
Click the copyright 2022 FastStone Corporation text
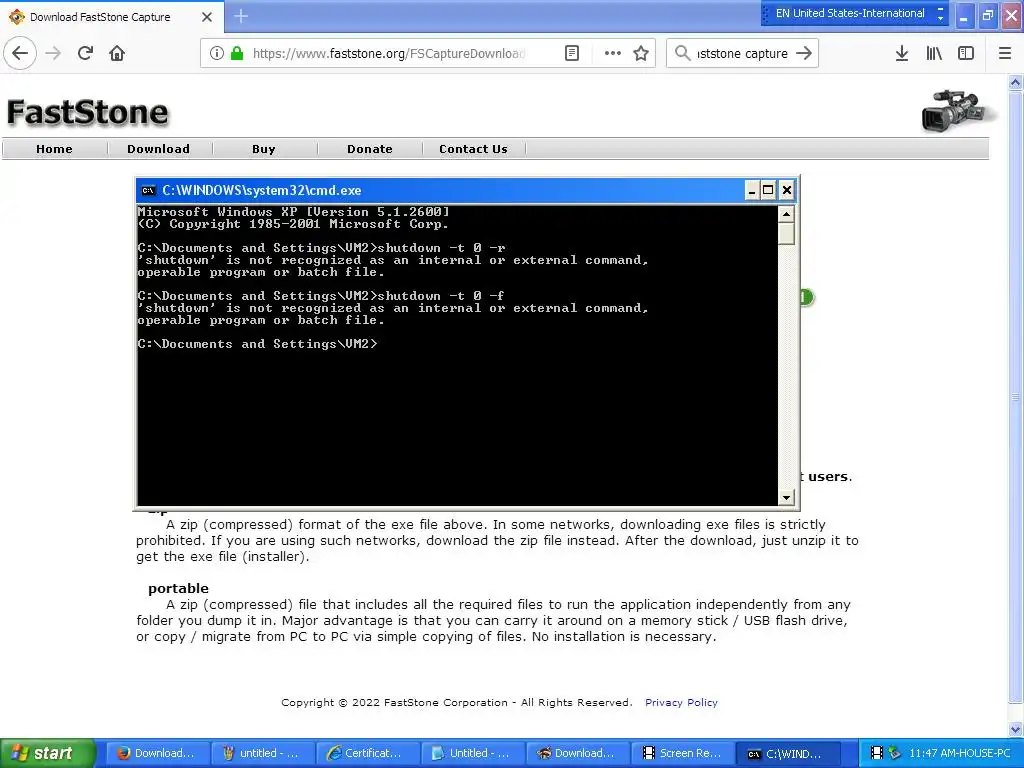(456, 702)
